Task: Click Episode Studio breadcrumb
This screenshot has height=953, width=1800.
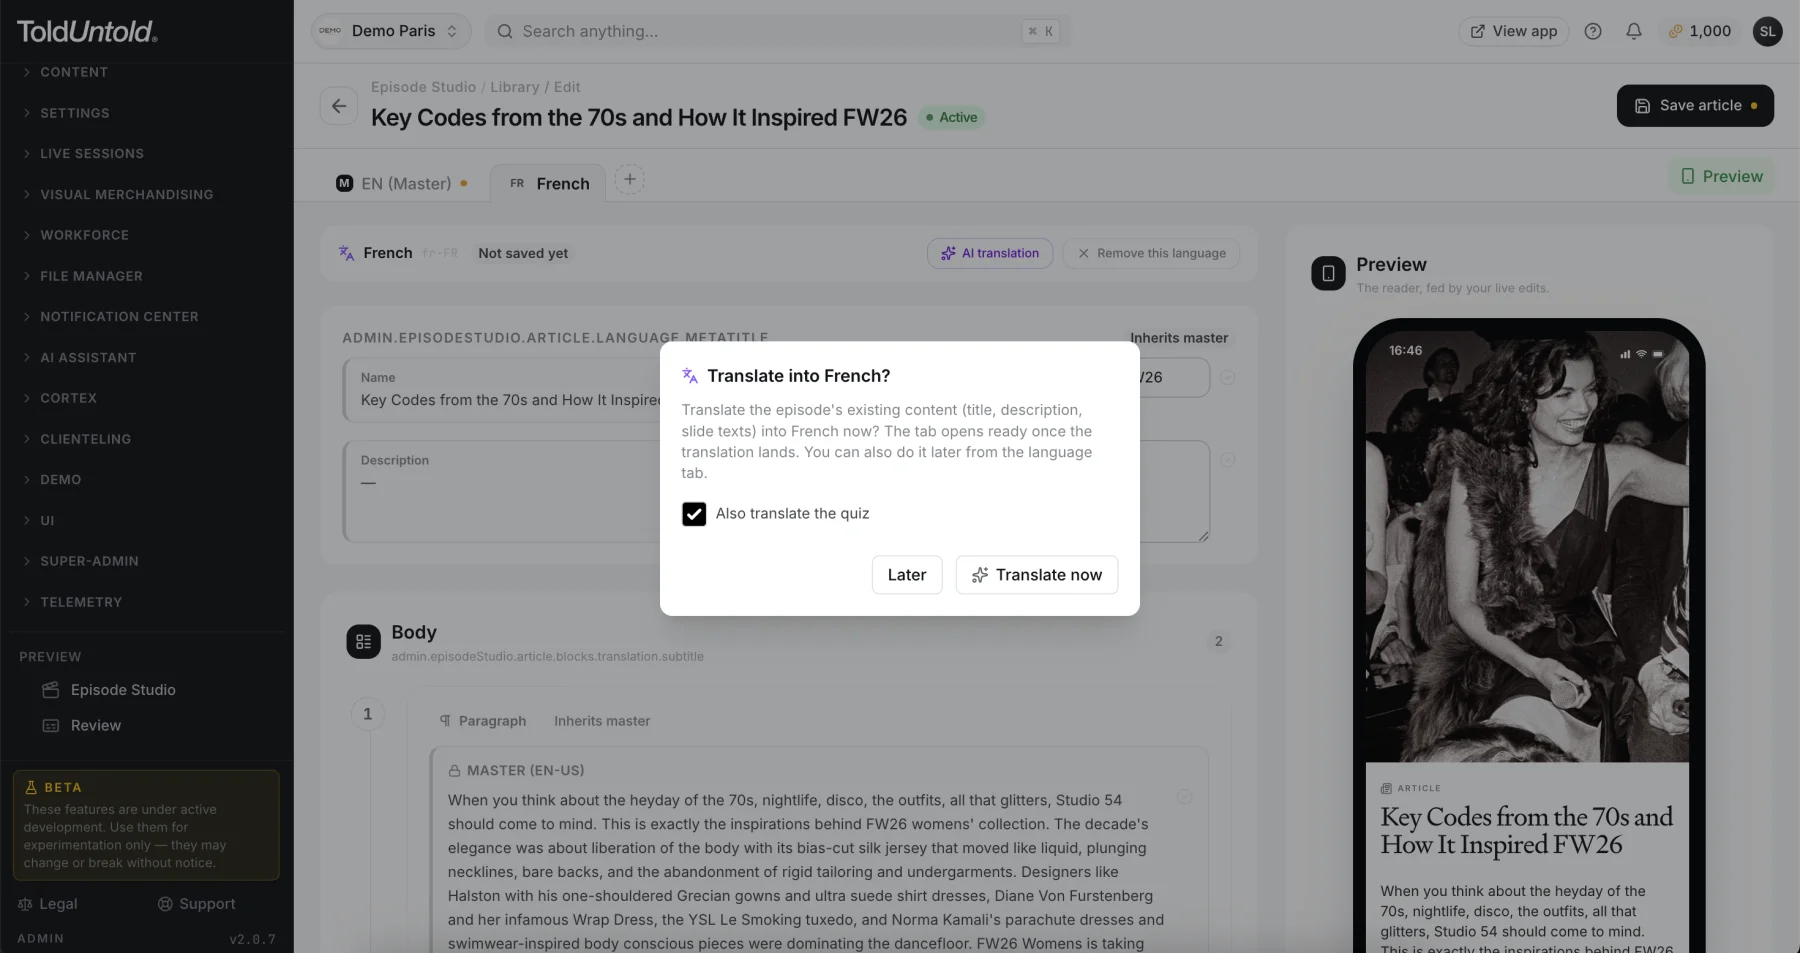Action: (423, 87)
